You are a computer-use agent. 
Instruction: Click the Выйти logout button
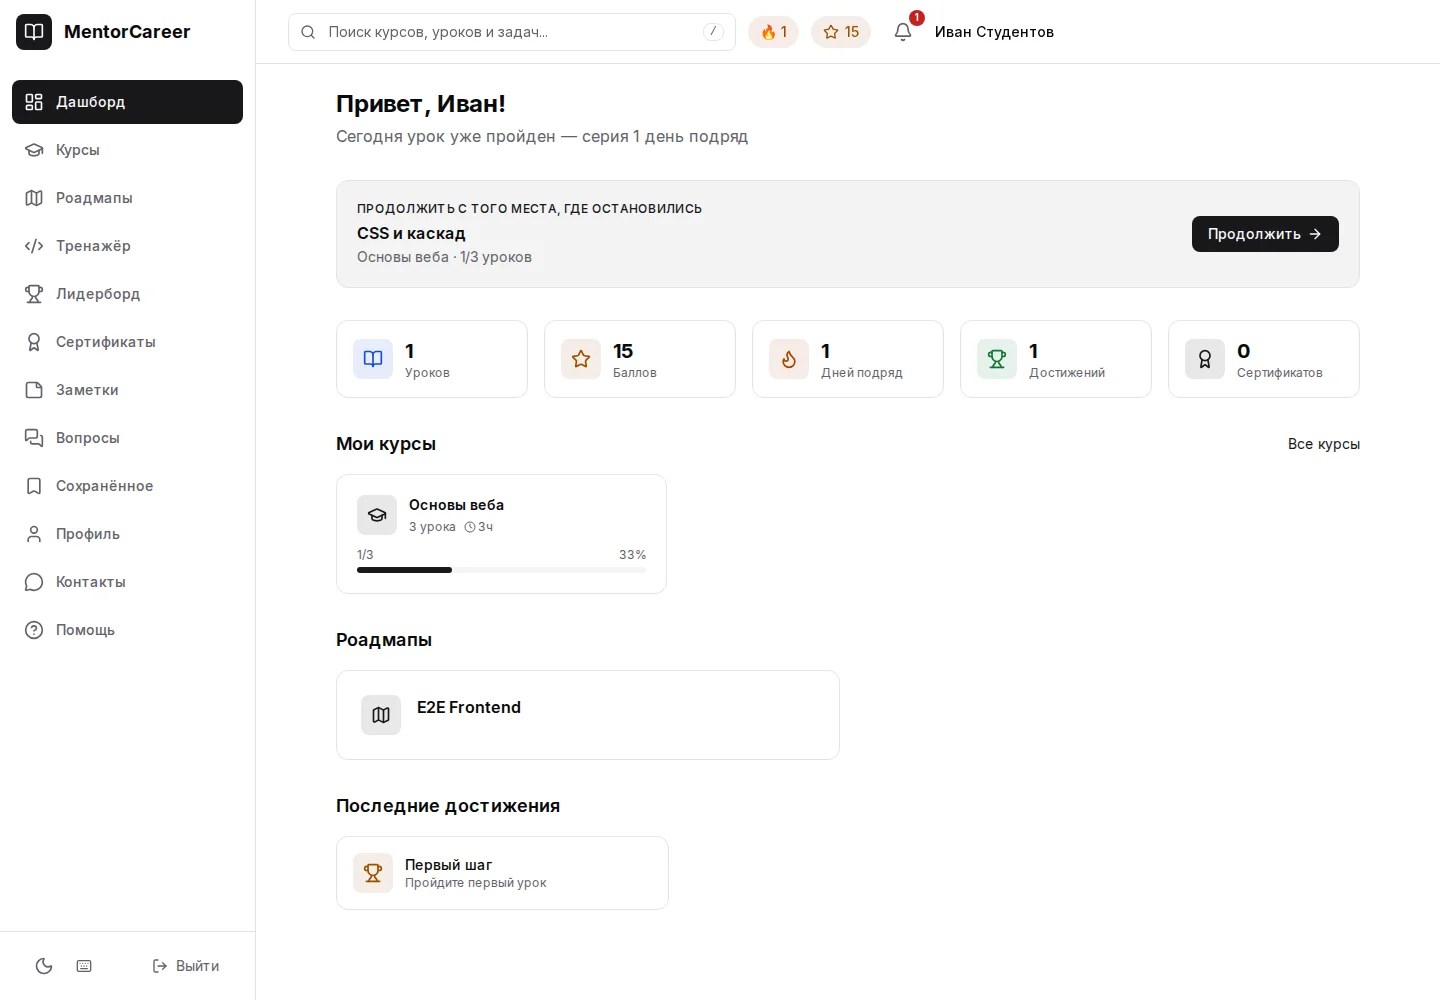click(186, 966)
